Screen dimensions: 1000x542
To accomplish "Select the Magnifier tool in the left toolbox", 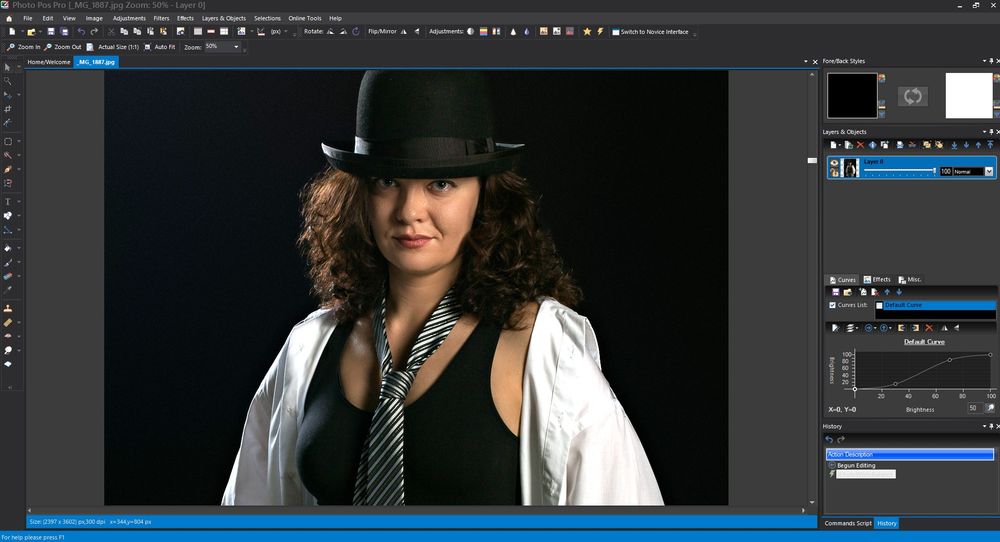I will tap(8, 81).
